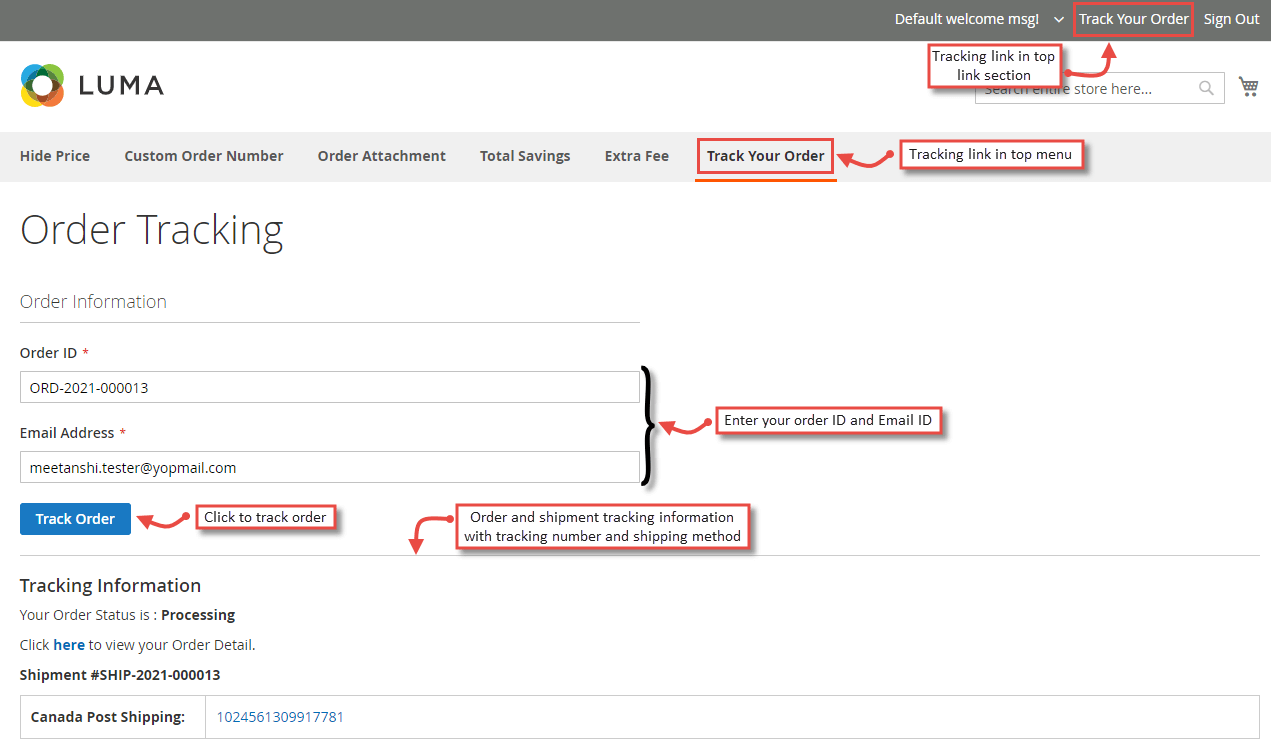The width and height of the screenshot is (1271, 750).
Task: Open Track Your Order from top link section
Action: (1133, 18)
